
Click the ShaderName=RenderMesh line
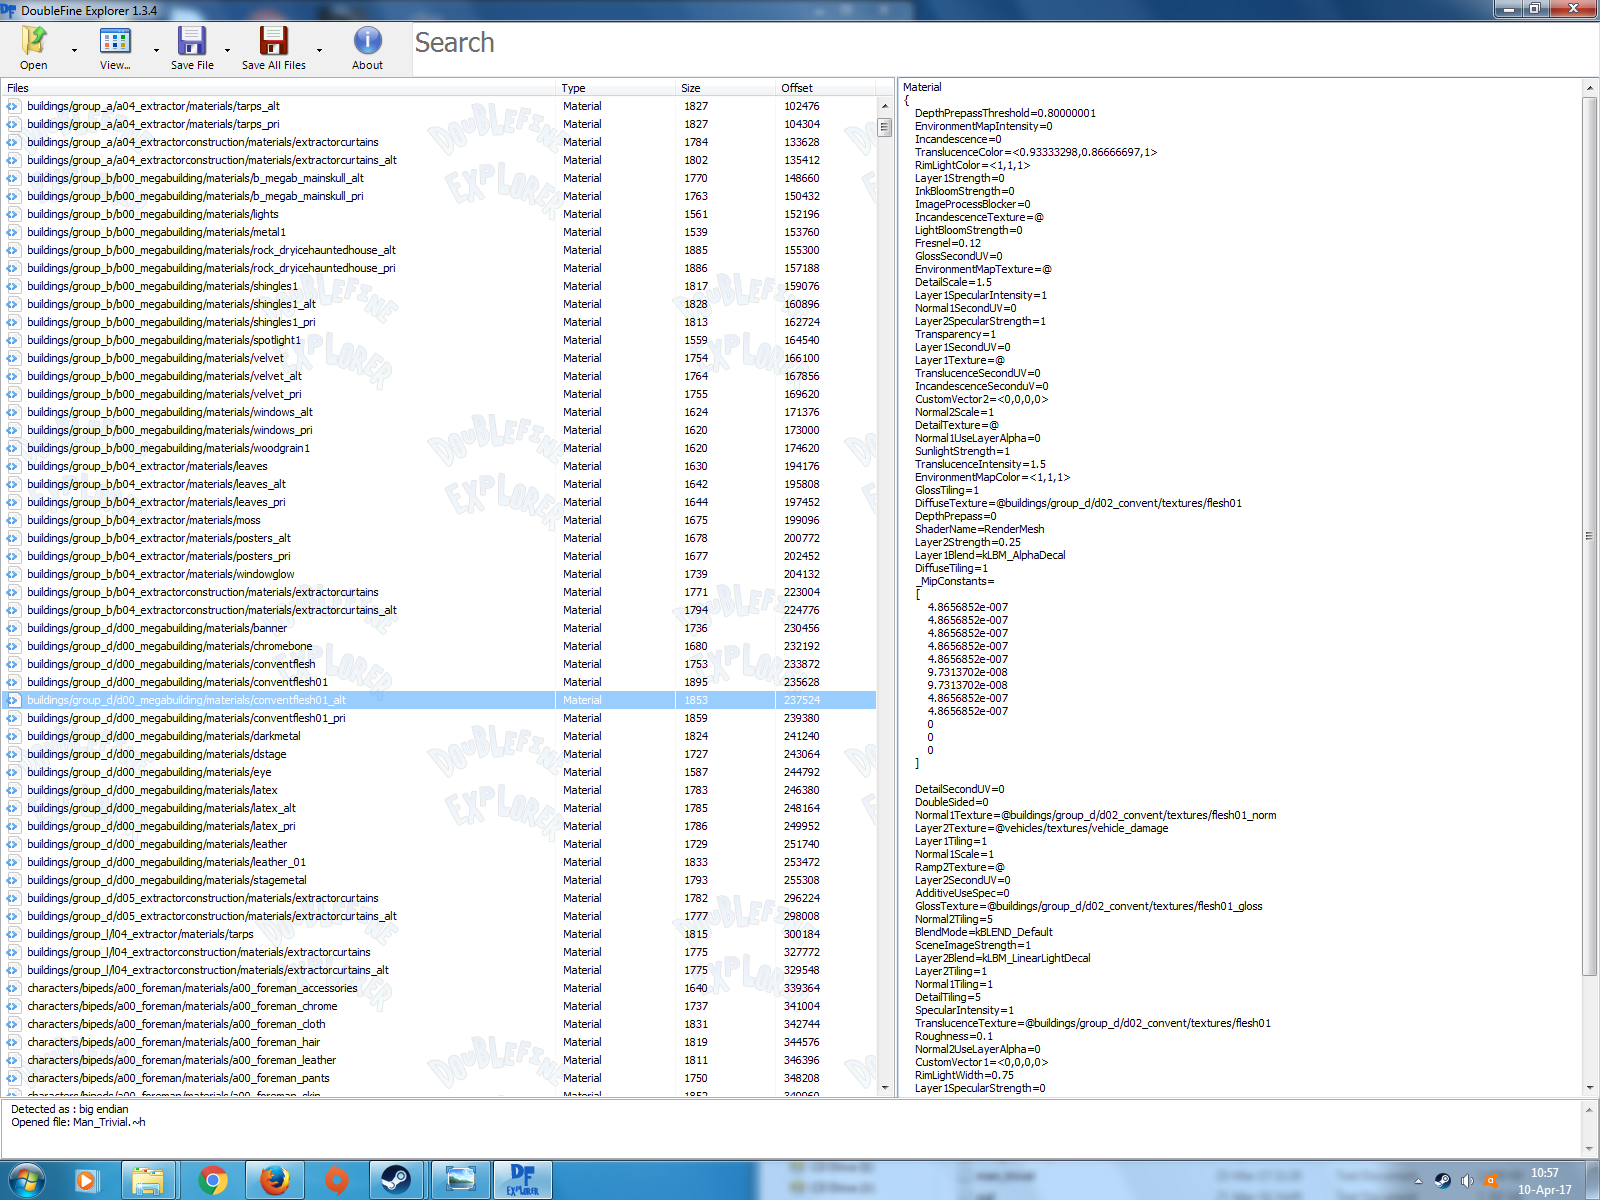(x=979, y=529)
